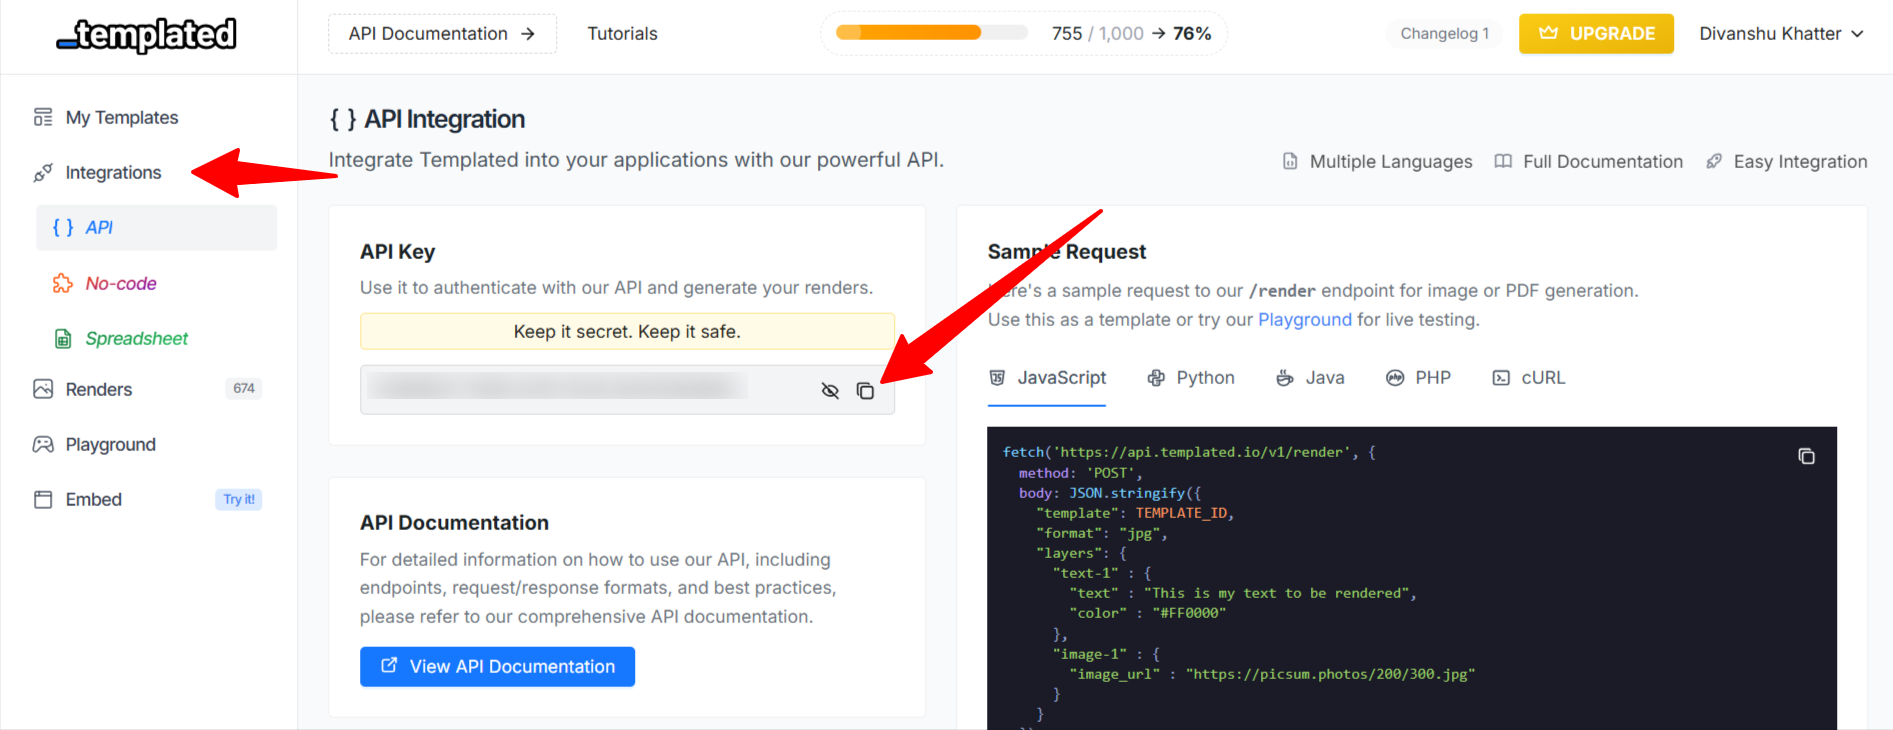Click the Renders image icon

tap(43, 389)
